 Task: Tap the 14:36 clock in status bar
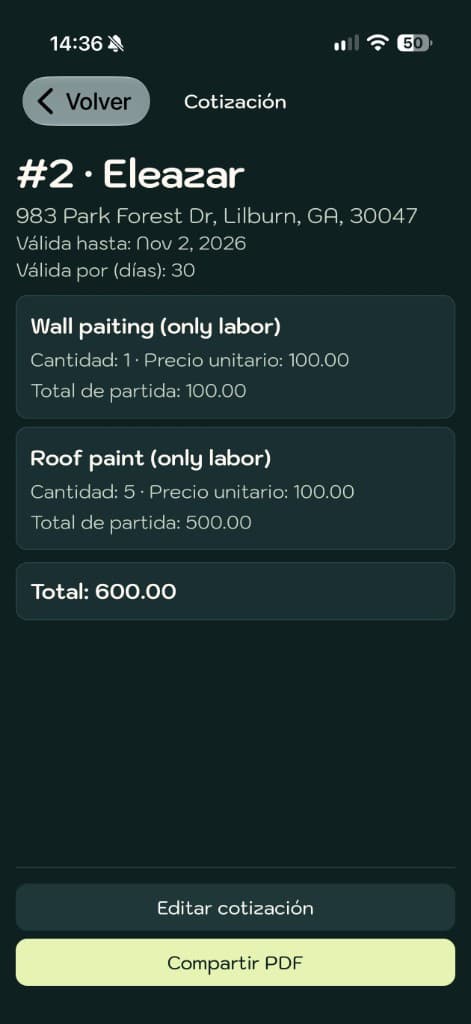76,44
